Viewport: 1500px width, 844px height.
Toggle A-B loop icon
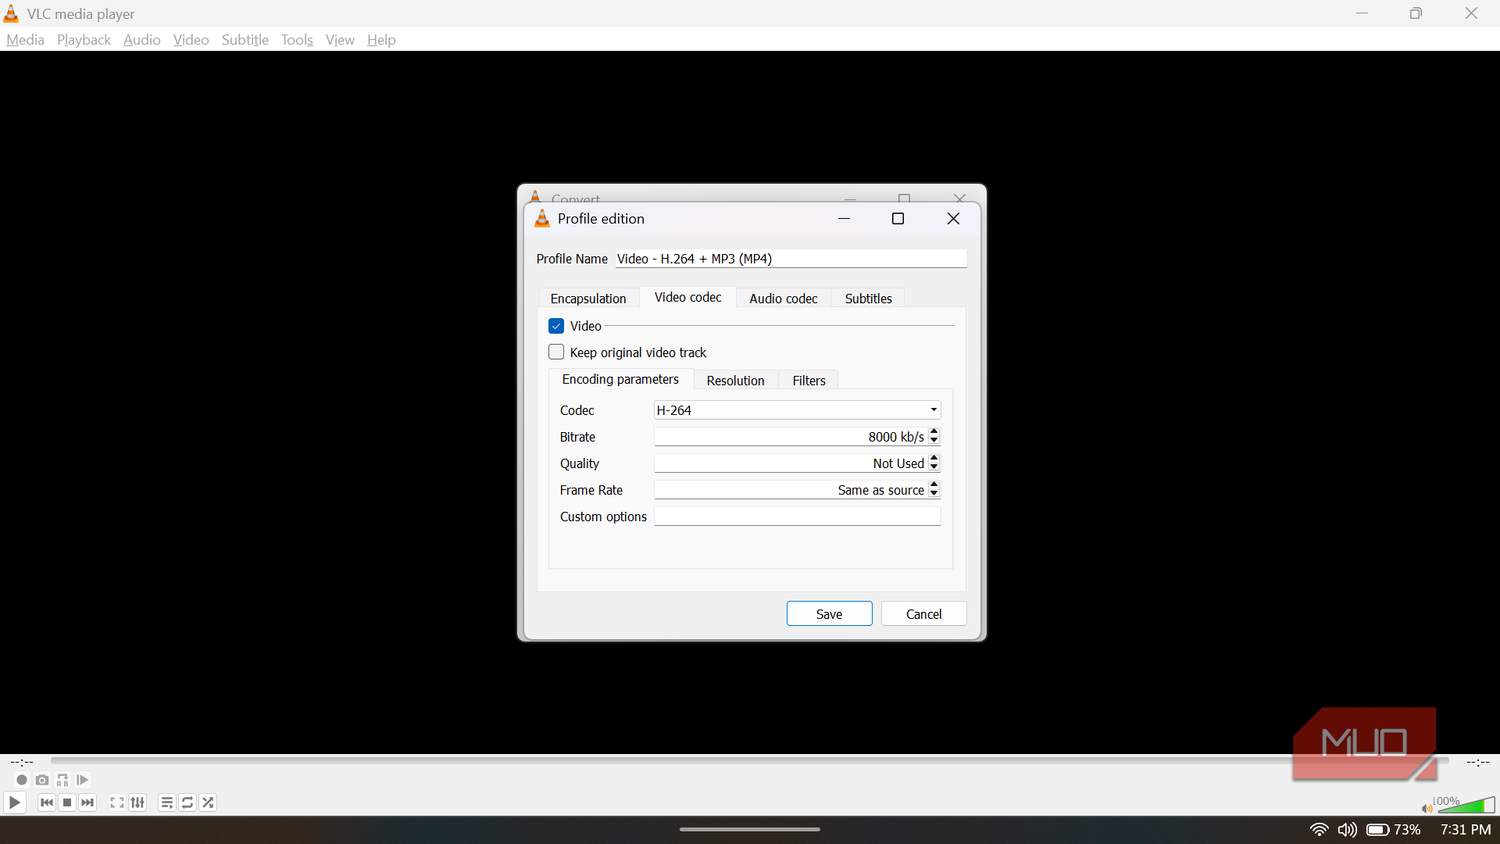pos(62,780)
